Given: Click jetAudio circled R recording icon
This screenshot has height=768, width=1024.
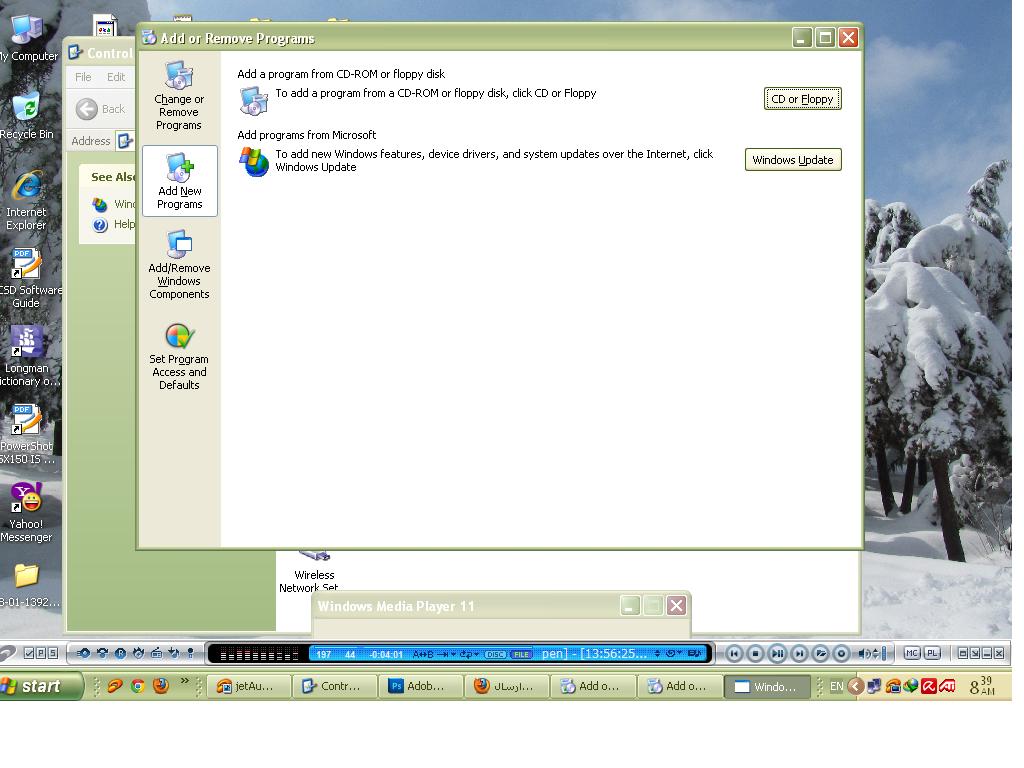Looking at the screenshot, I should [x=120, y=653].
